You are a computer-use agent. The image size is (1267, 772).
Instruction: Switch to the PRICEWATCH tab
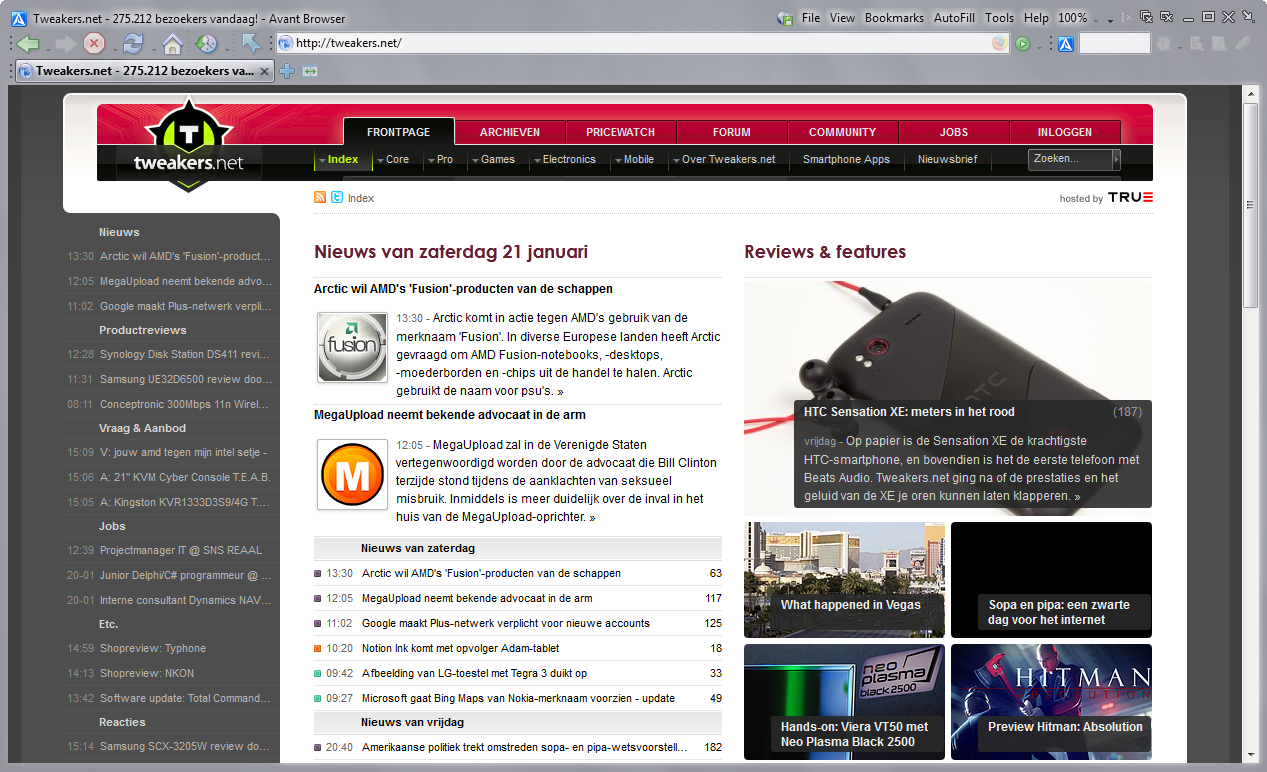coord(621,132)
